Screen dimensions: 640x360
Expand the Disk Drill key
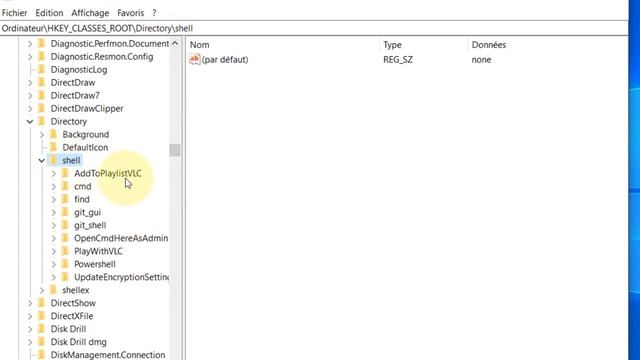click(x=30, y=329)
